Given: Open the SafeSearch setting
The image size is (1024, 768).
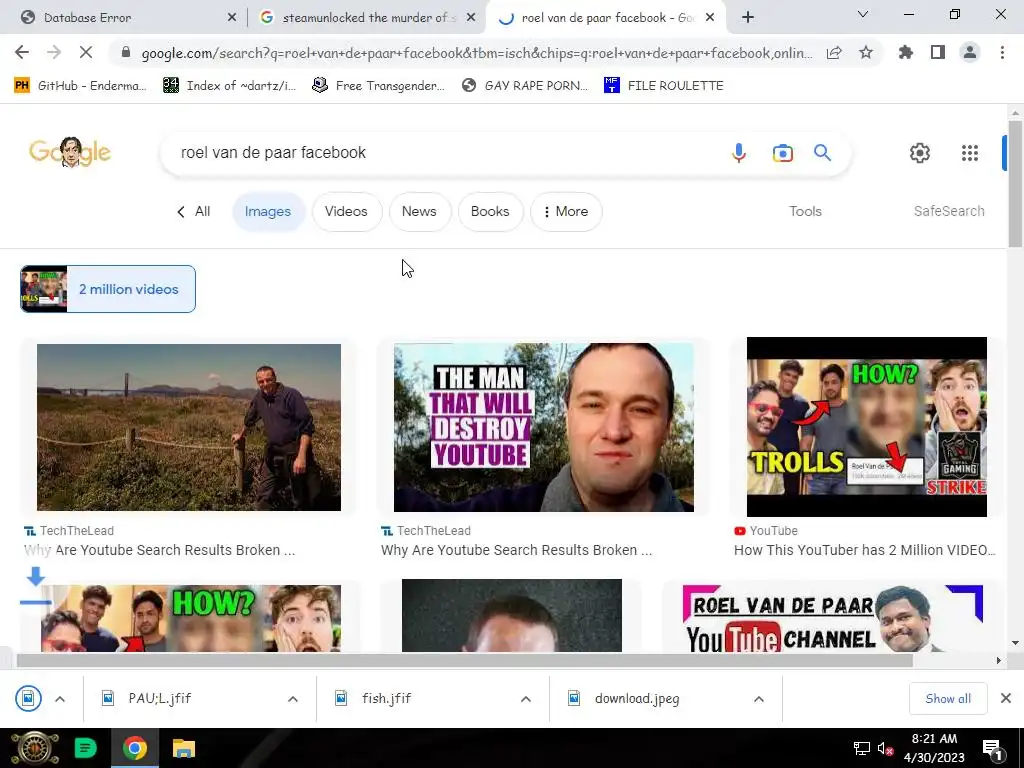Looking at the screenshot, I should click(949, 212).
